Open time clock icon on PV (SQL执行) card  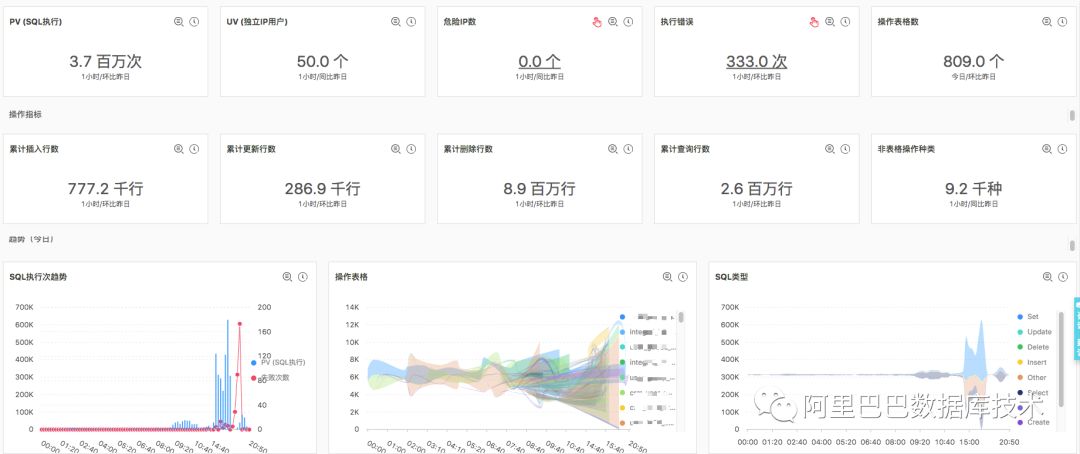coord(194,22)
